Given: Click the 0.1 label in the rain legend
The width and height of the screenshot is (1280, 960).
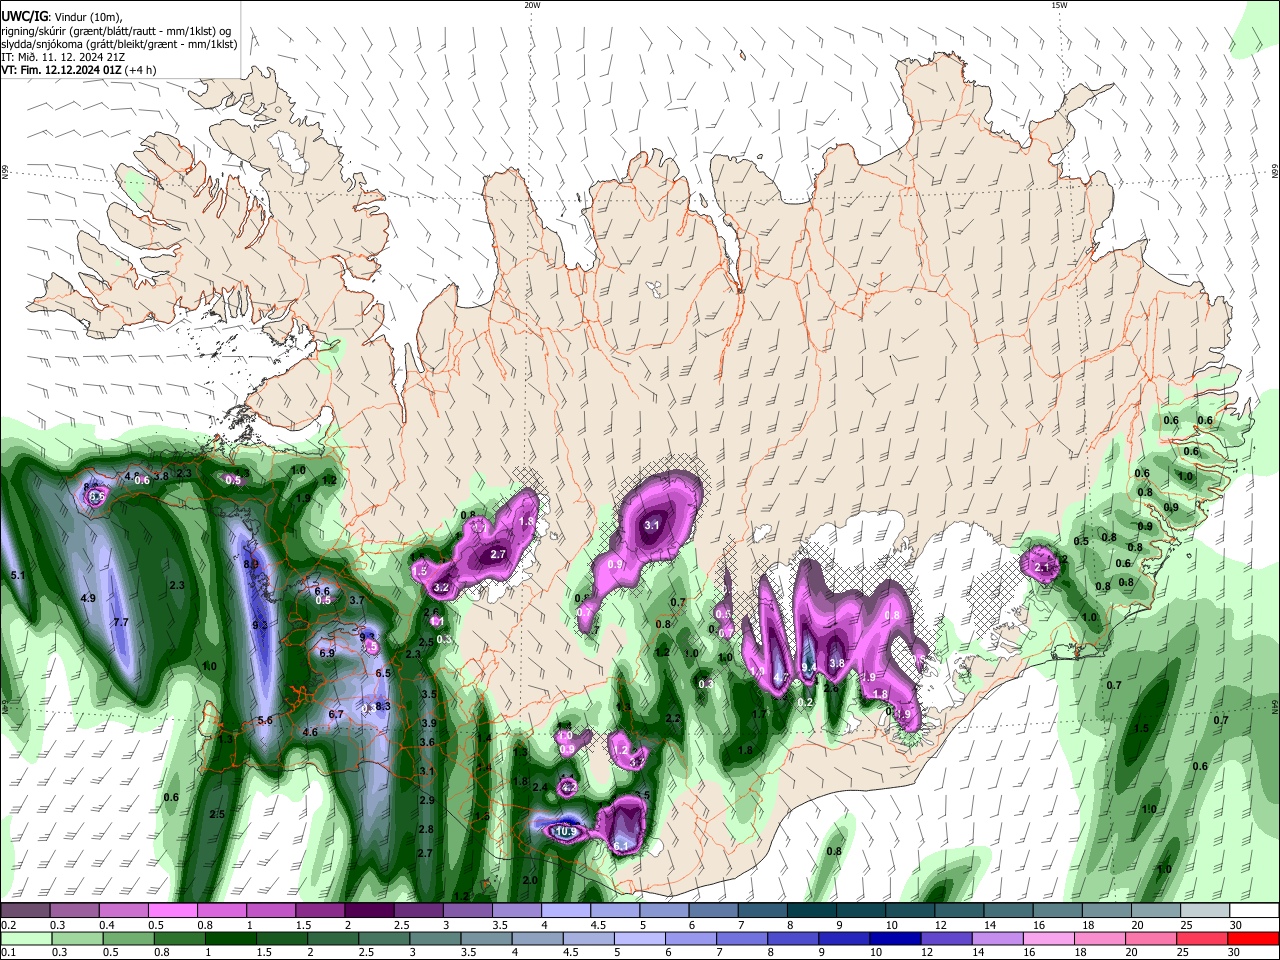Looking at the screenshot, I should [7, 953].
